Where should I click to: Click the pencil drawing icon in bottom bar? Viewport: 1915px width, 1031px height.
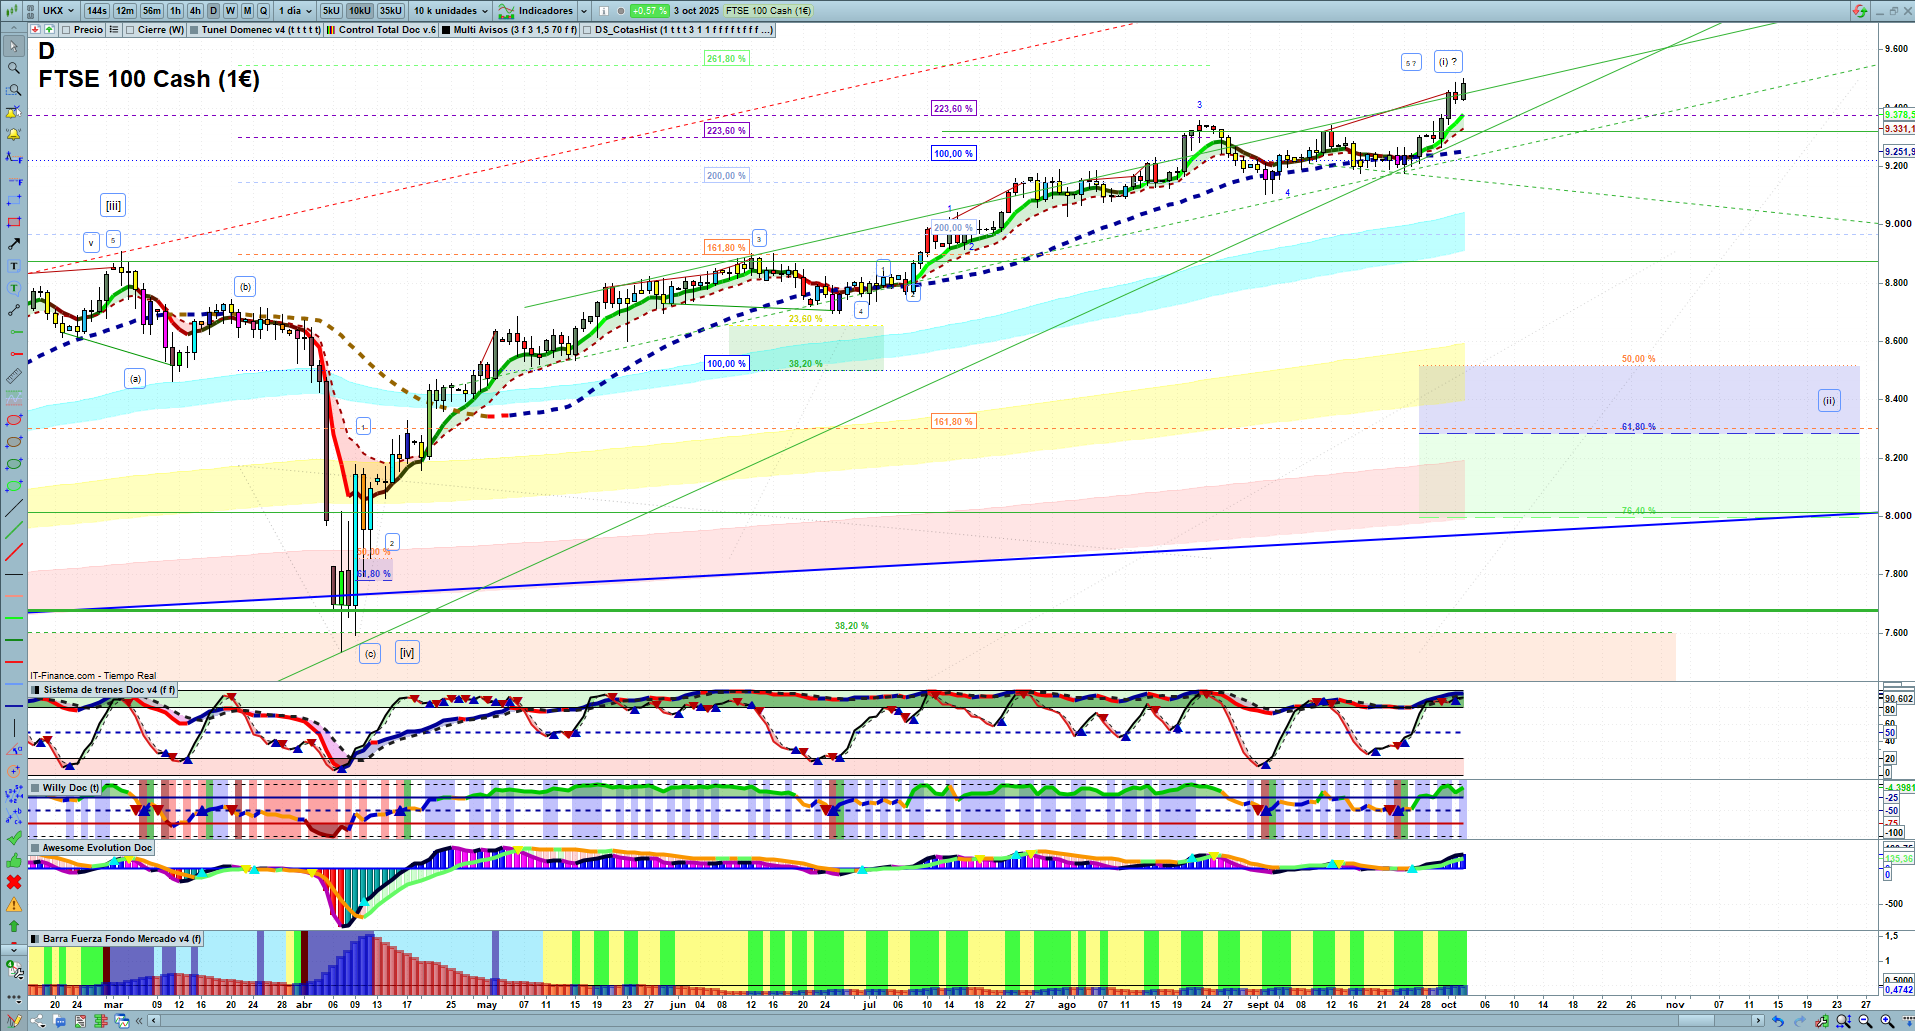[13, 1021]
